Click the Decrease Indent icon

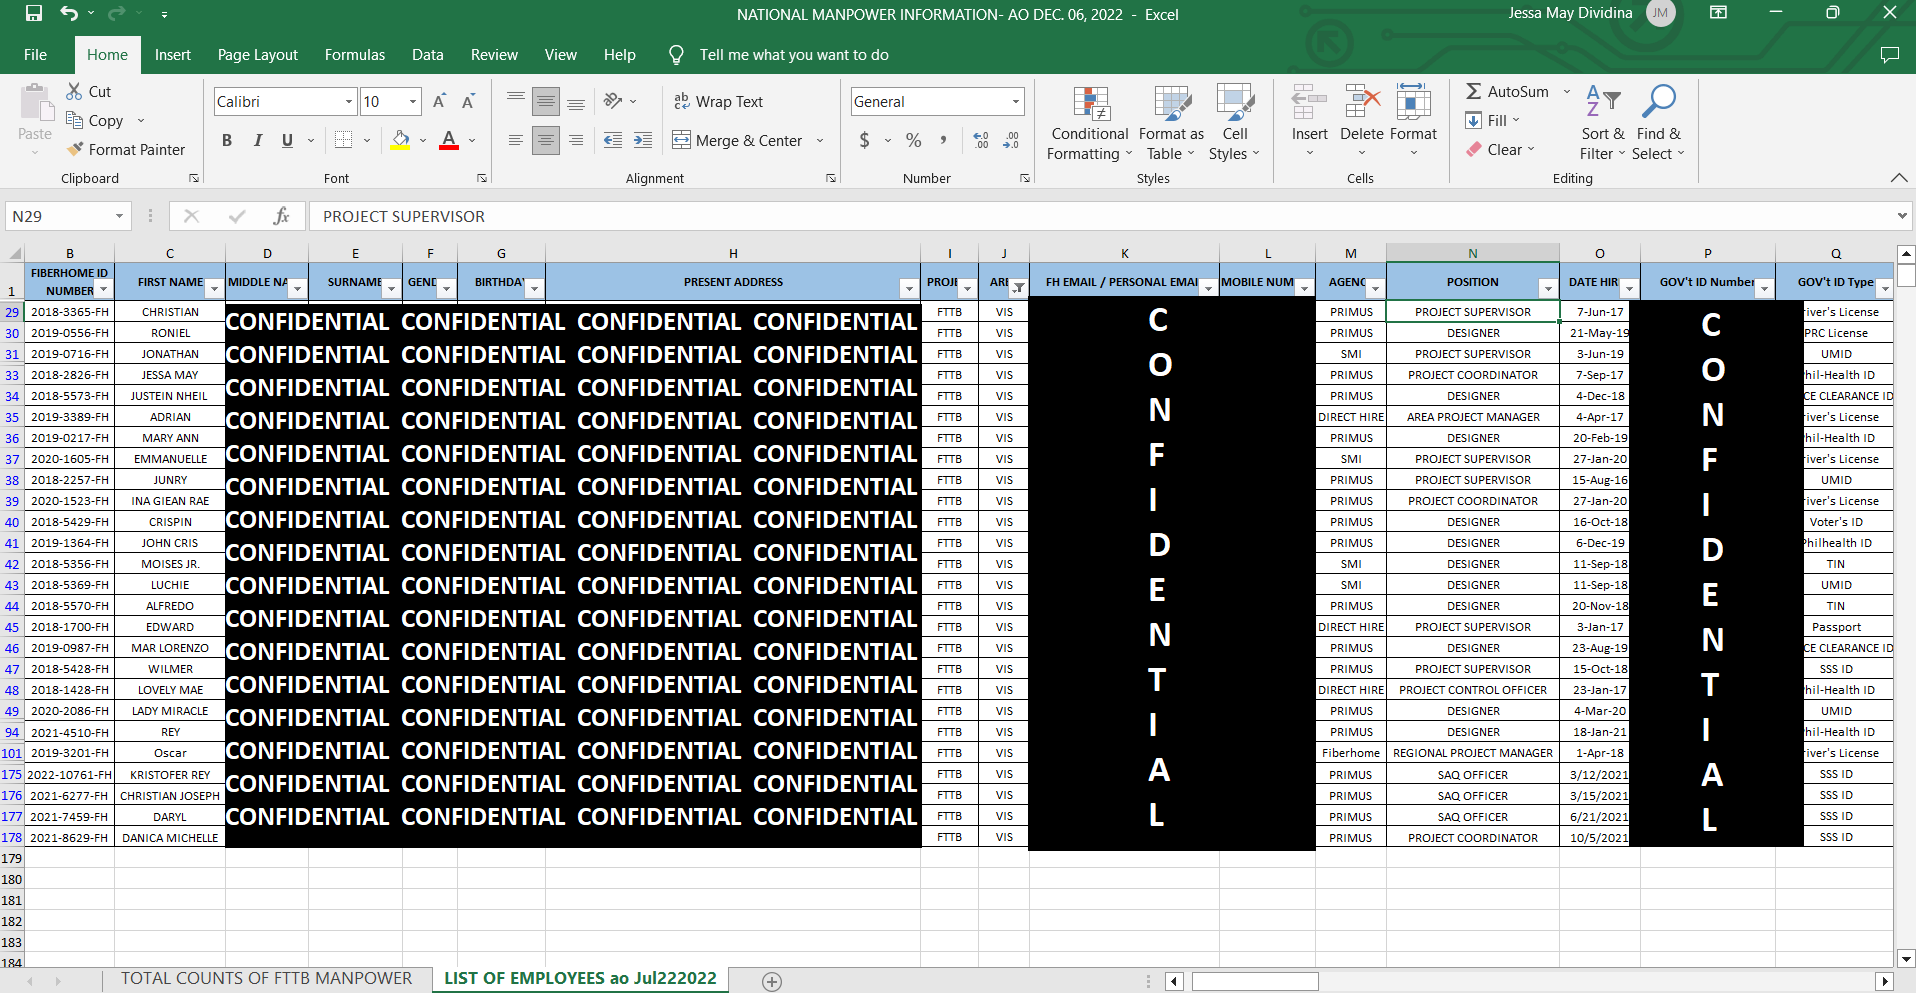click(x=613, y=140)
